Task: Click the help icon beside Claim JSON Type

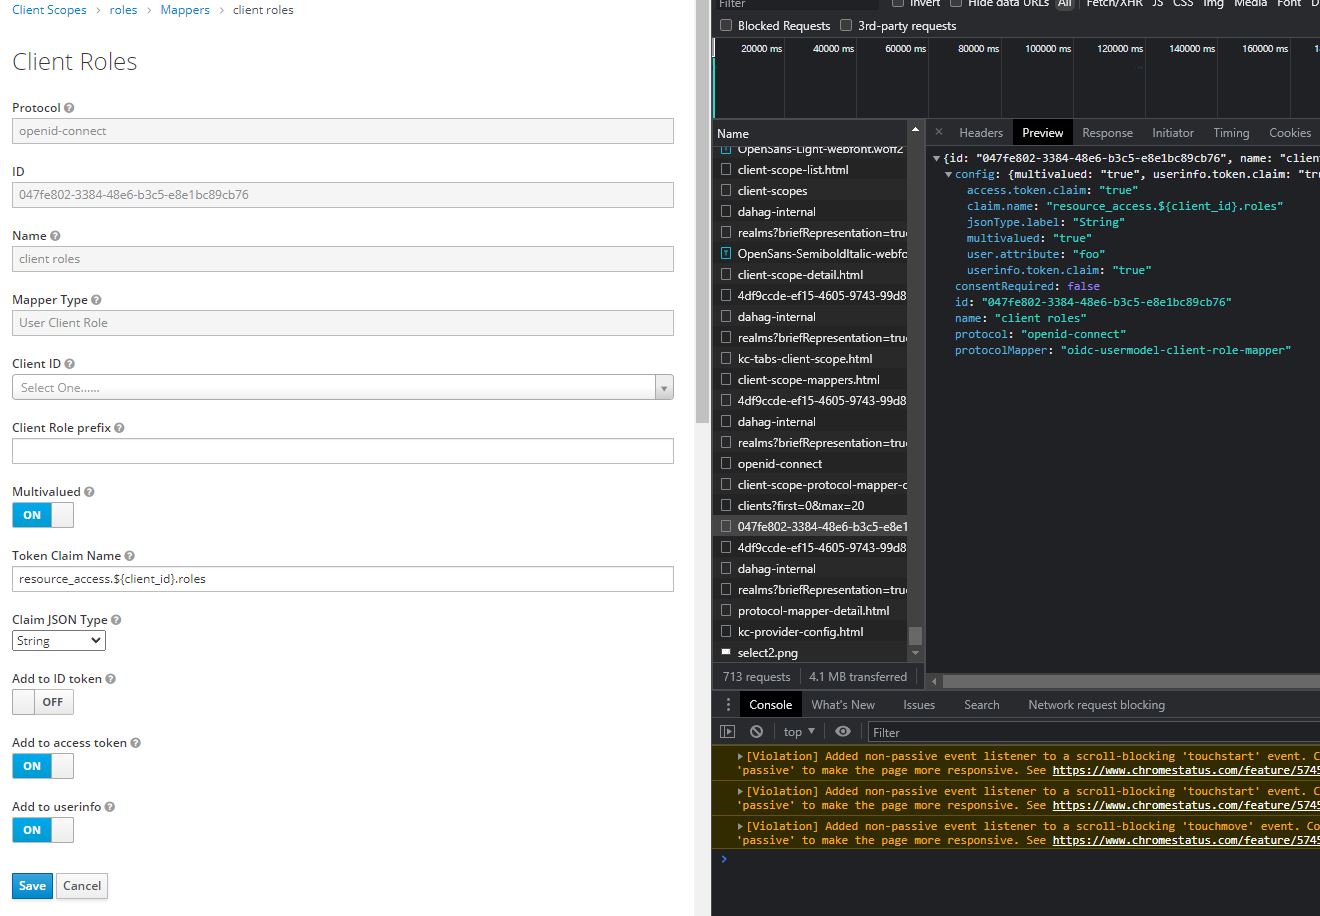Action: pyautogui.click(x=118, y=619)
